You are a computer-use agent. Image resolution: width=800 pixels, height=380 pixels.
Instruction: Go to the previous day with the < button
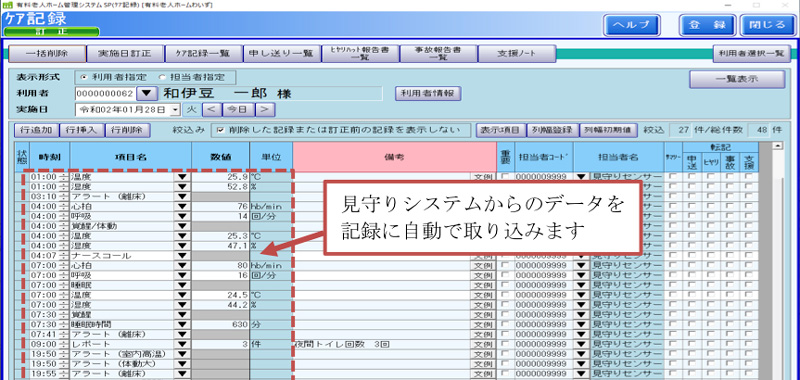click(x=212, y=109)
